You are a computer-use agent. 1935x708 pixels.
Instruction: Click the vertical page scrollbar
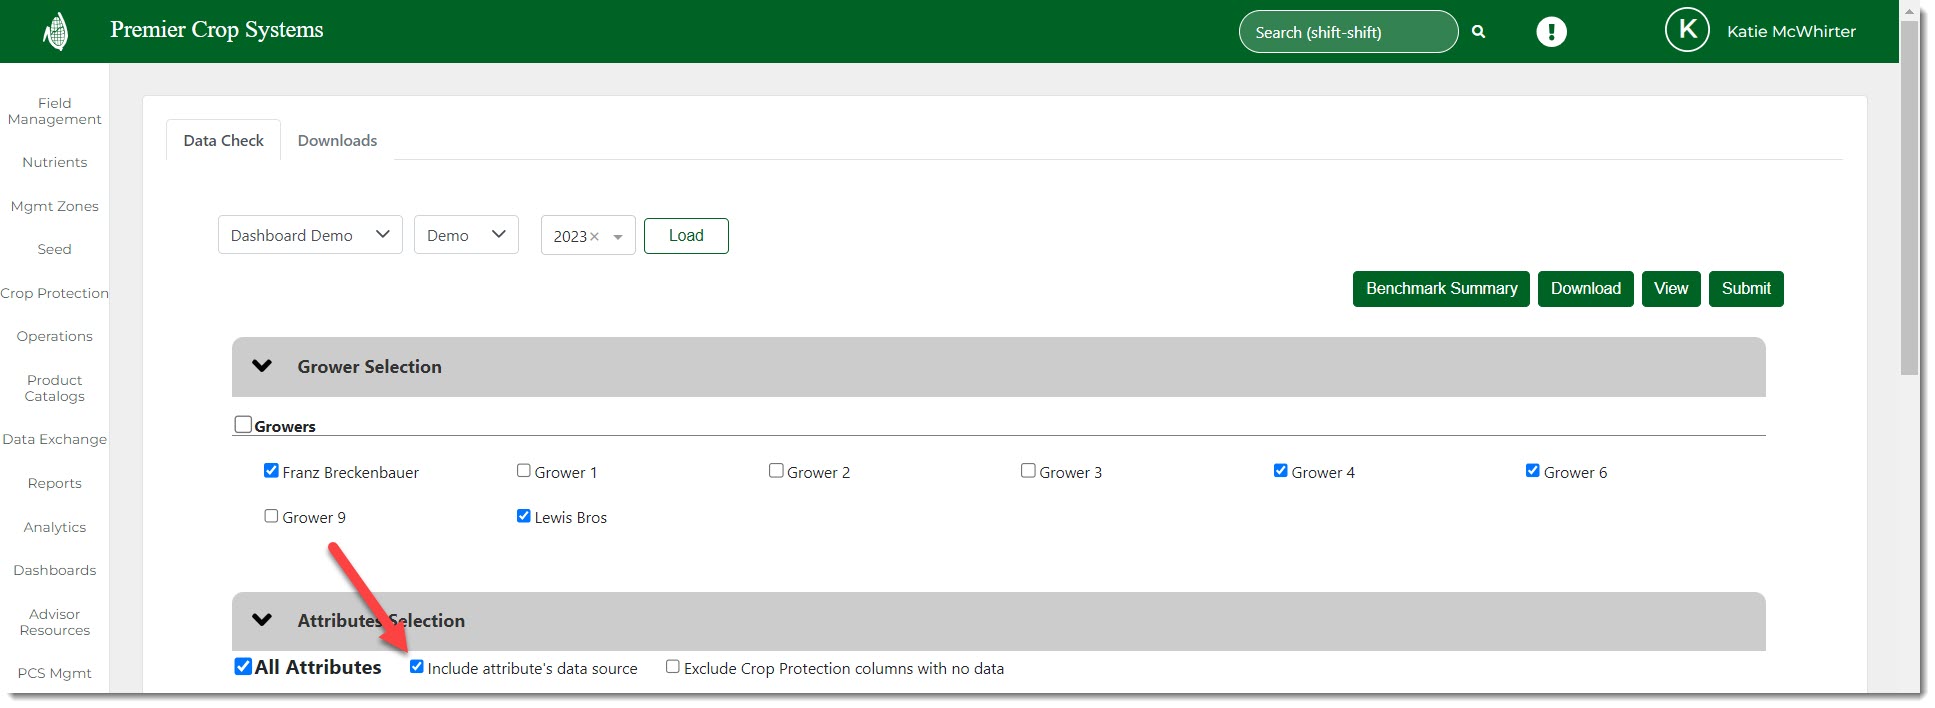click(1909, 200)
